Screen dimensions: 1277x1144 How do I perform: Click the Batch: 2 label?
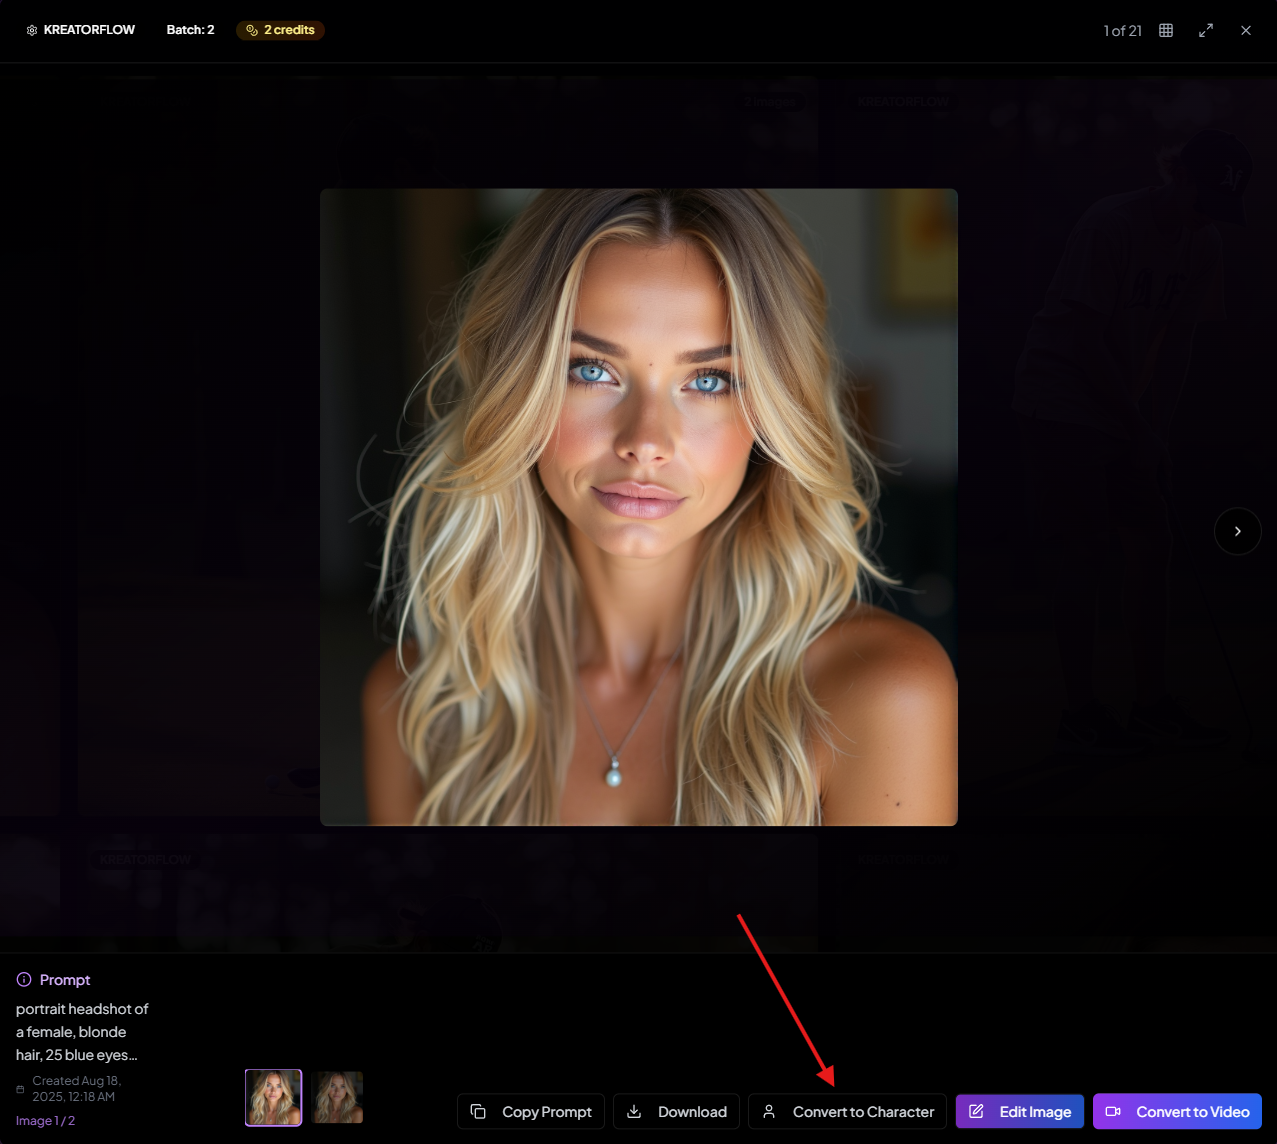[x=190, y=30]
